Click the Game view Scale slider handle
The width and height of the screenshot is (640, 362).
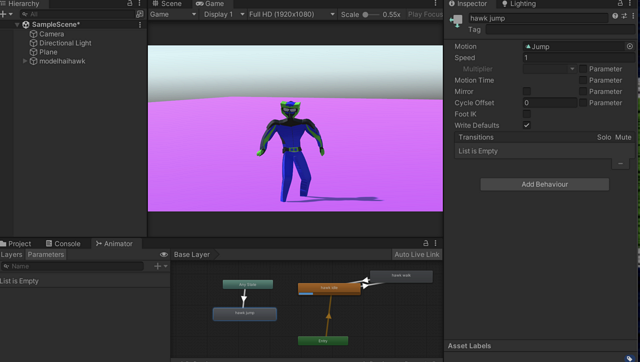(x=365, y=14)
